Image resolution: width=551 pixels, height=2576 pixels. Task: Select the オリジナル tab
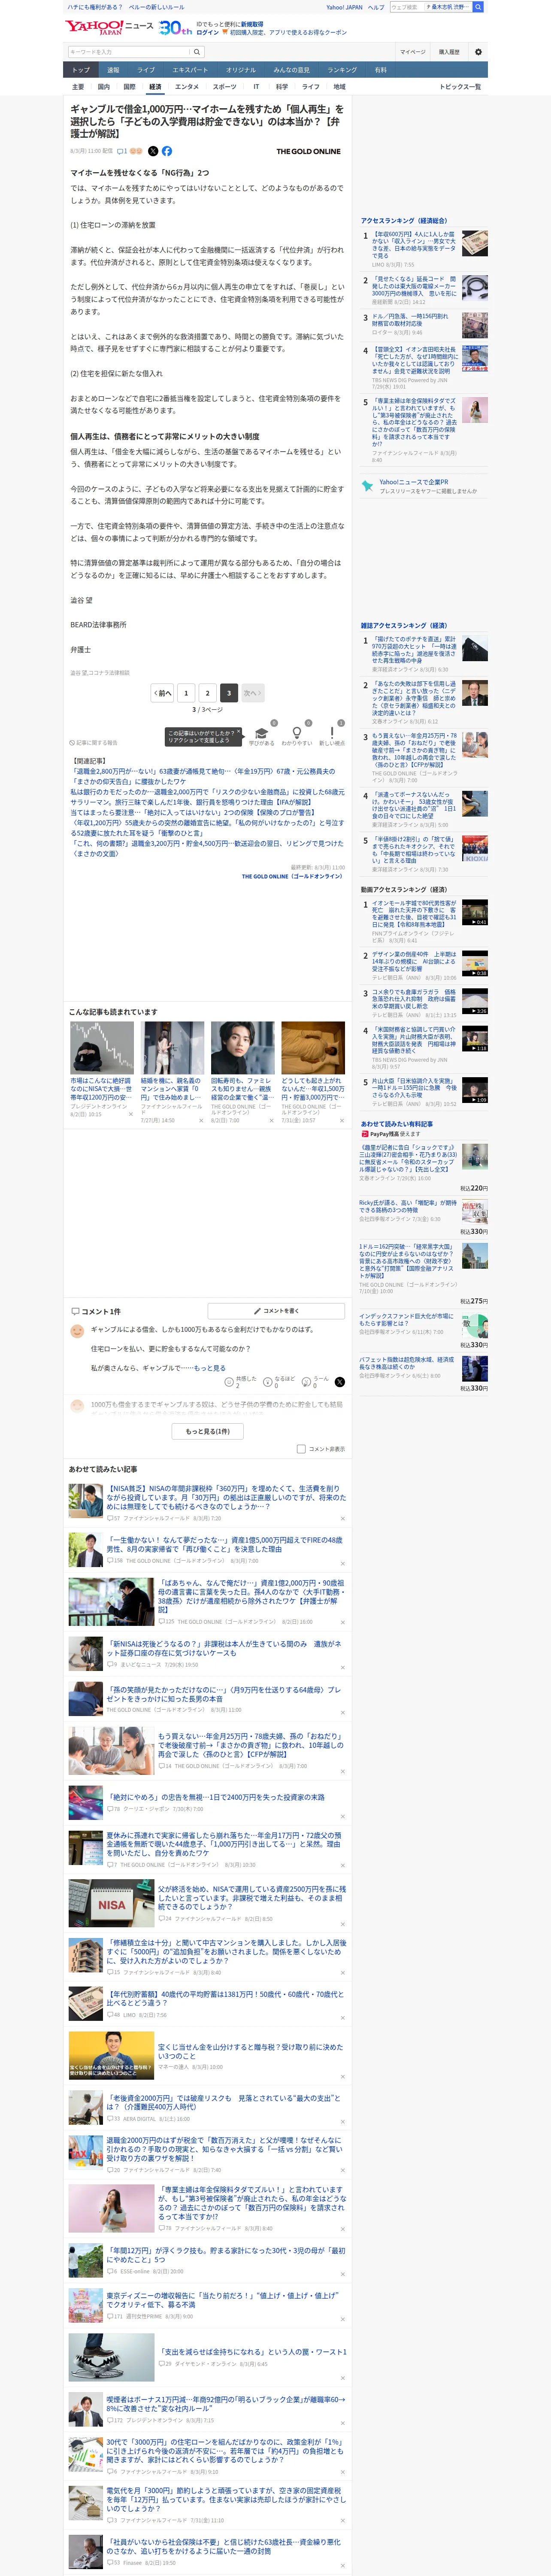(x=241, y=70)
